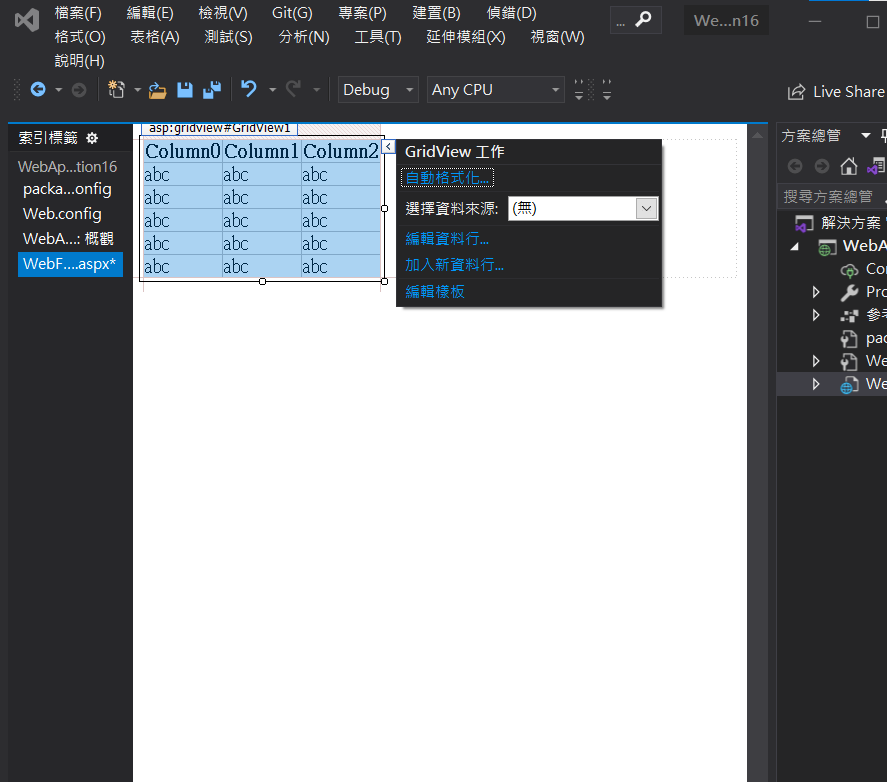Switch to the WebA...: 概觀 tab

[x=68, y=239]
